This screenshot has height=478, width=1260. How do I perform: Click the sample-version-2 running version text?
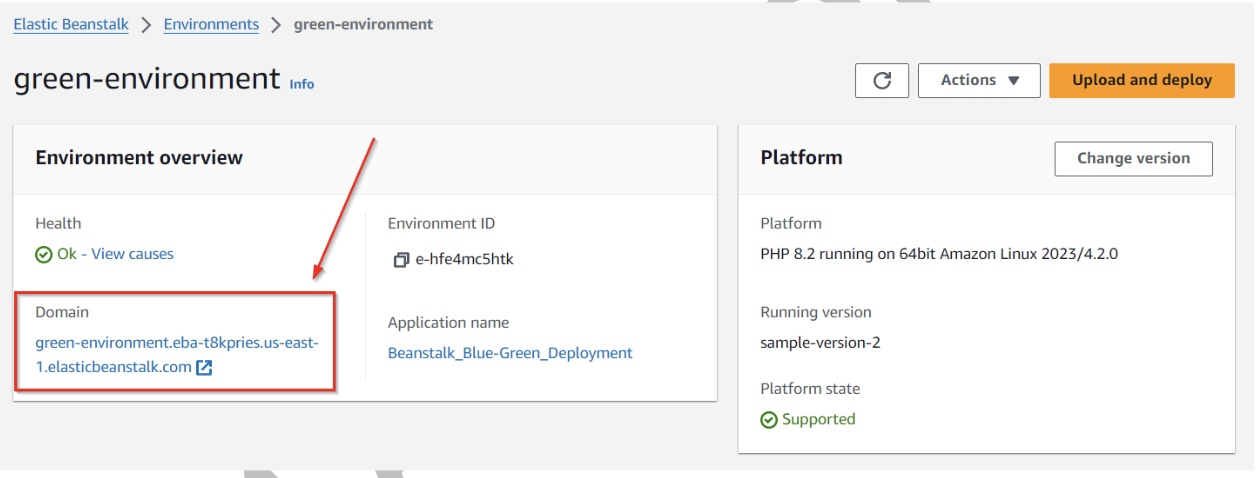click(820, 343)
